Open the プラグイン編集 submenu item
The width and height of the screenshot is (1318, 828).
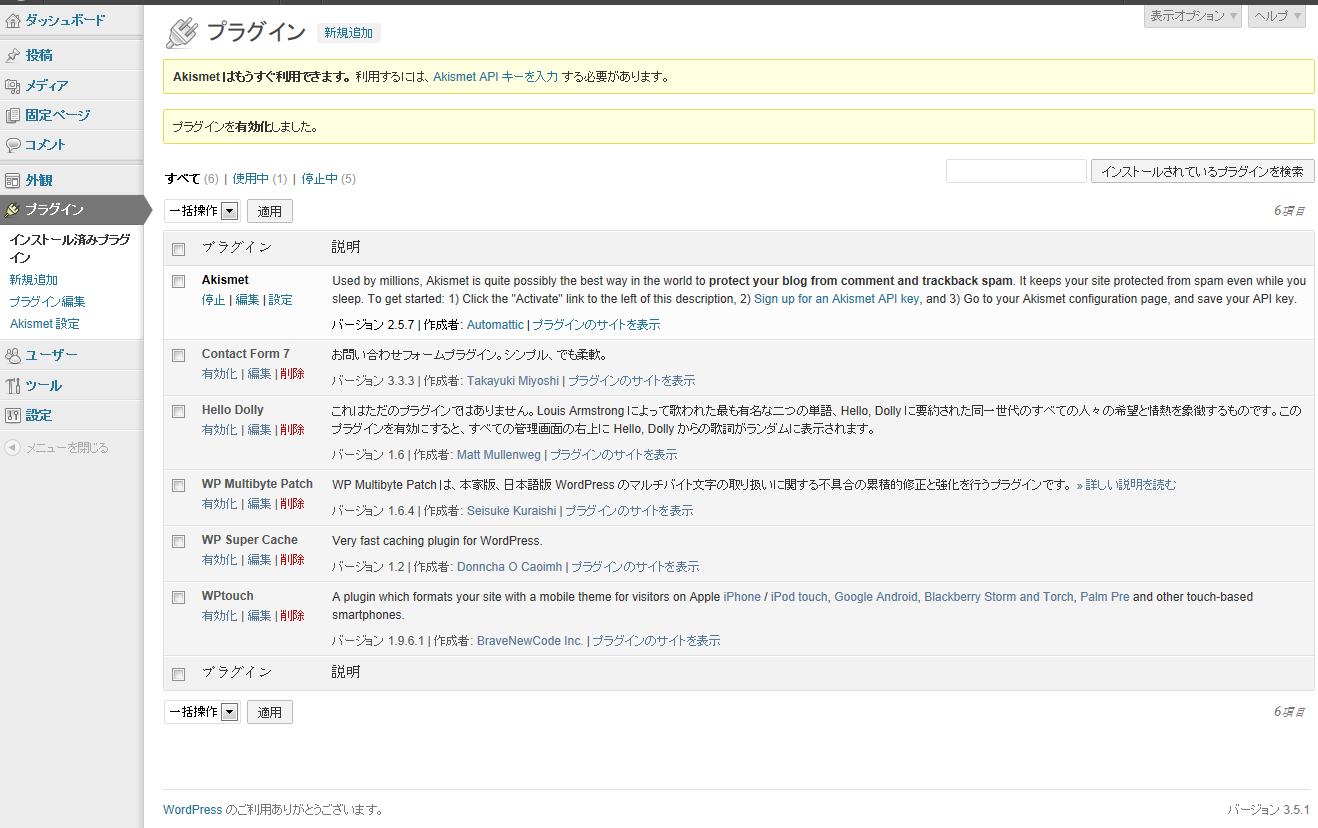pos(47,302)
